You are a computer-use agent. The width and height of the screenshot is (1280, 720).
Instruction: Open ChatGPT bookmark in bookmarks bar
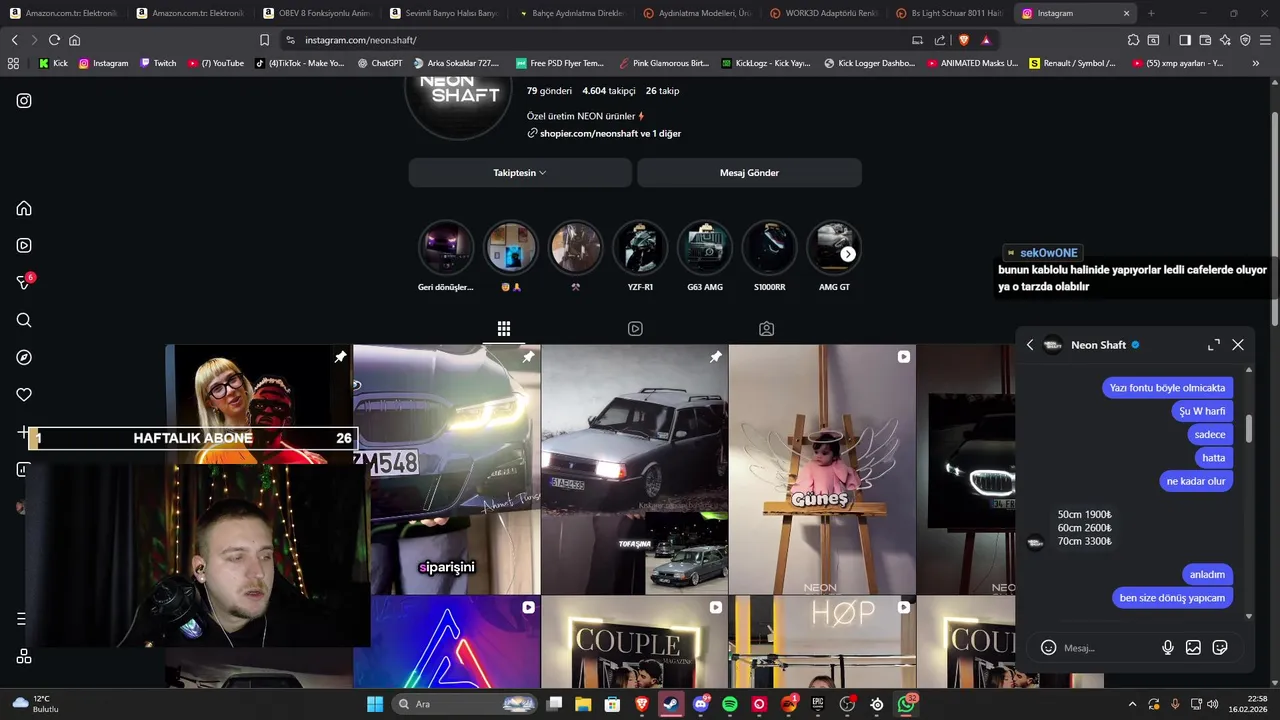tap(380, 63)
